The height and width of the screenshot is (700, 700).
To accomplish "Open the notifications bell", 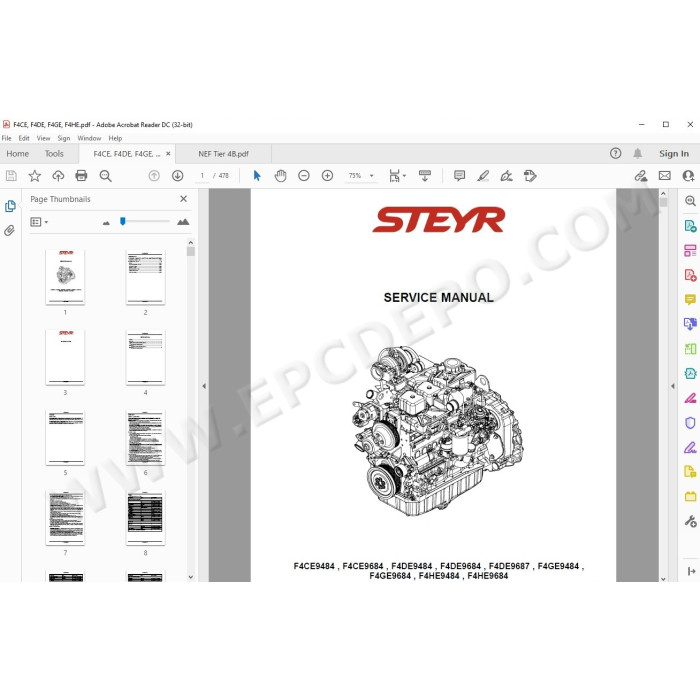I will pyautogui.click(x=638, y=154).
